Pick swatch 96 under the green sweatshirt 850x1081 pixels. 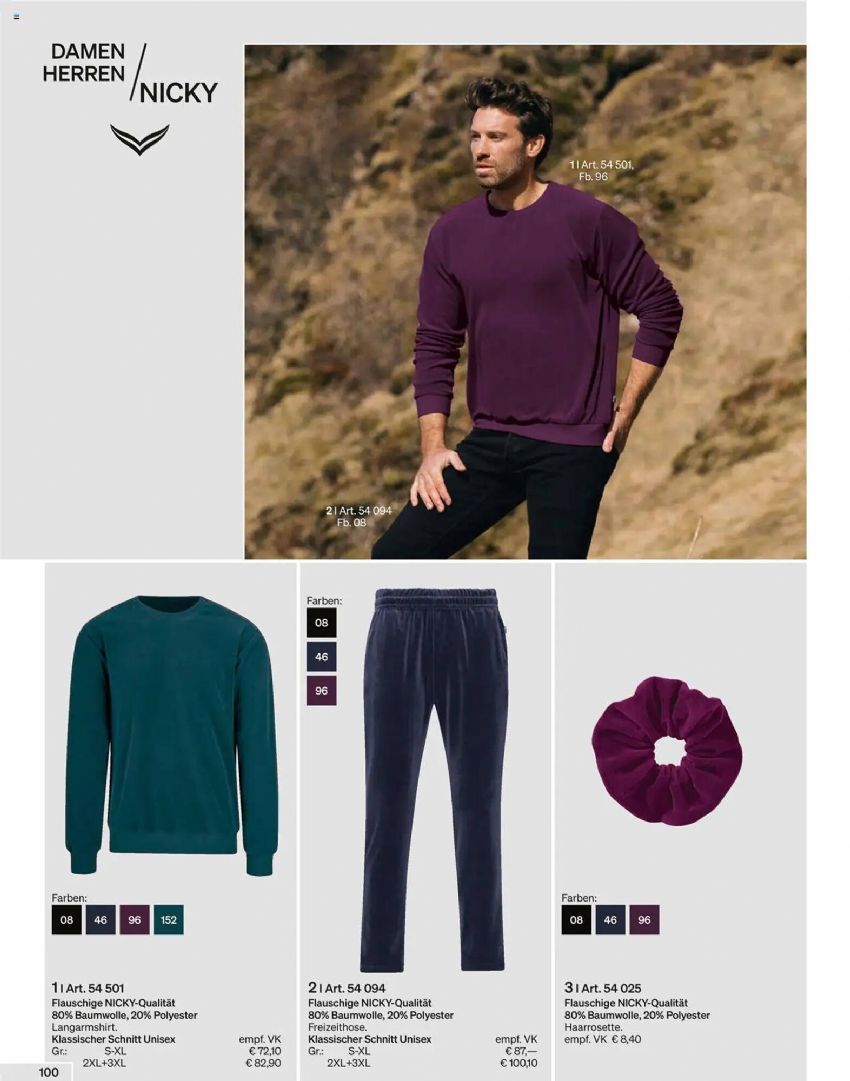[x=134, y=920]
